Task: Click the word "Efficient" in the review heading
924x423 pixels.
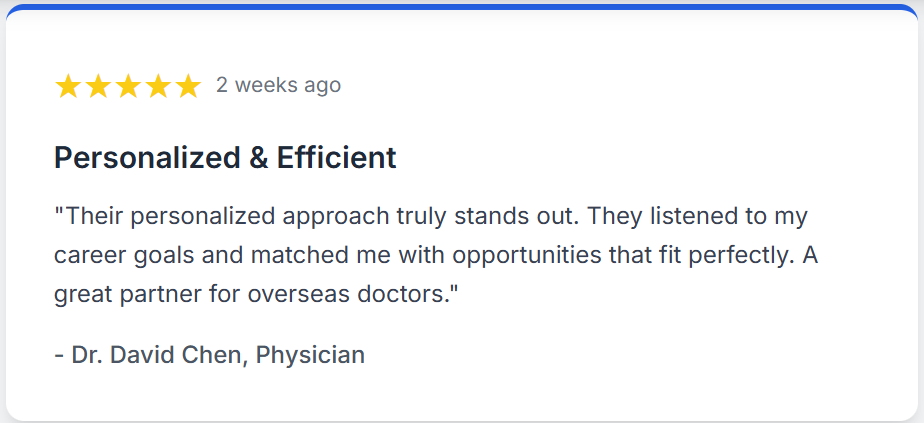Action: click(x=336, y=158)
